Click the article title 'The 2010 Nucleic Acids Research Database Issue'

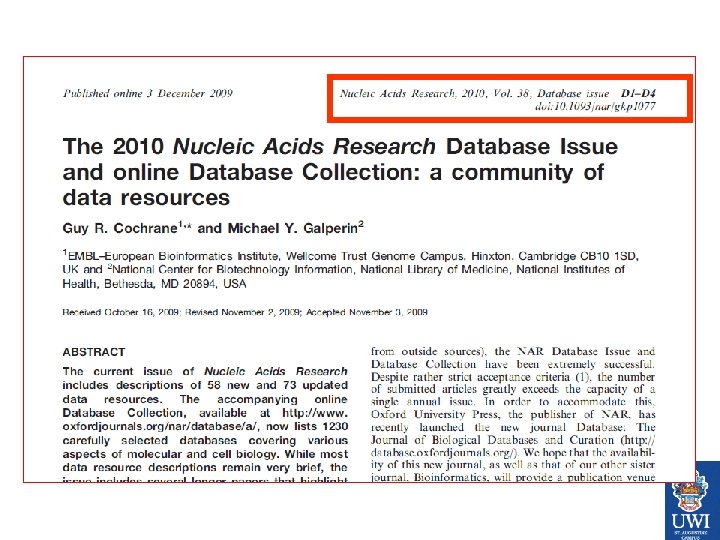(340, 146)
